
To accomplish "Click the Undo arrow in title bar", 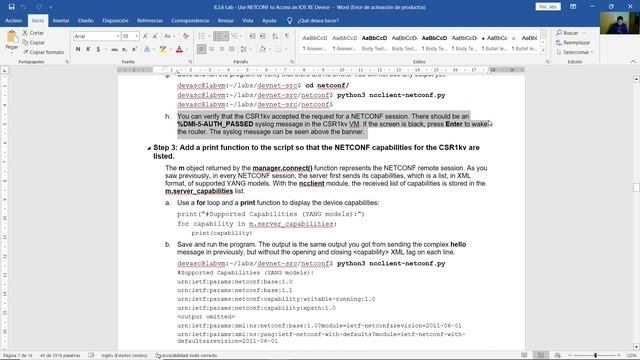I will pos(24,7).
